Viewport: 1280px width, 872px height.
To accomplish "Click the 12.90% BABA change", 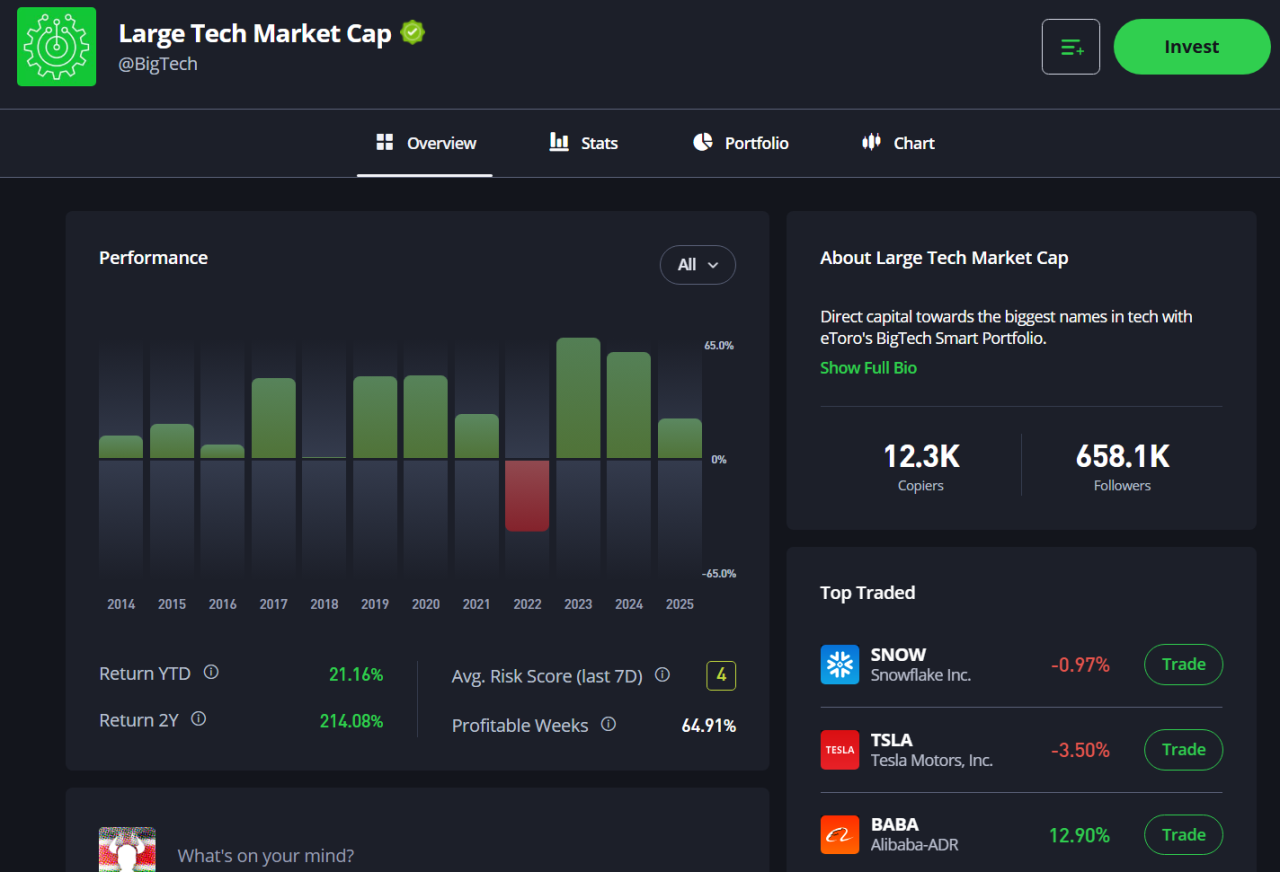I will [x=1080, y=835].
